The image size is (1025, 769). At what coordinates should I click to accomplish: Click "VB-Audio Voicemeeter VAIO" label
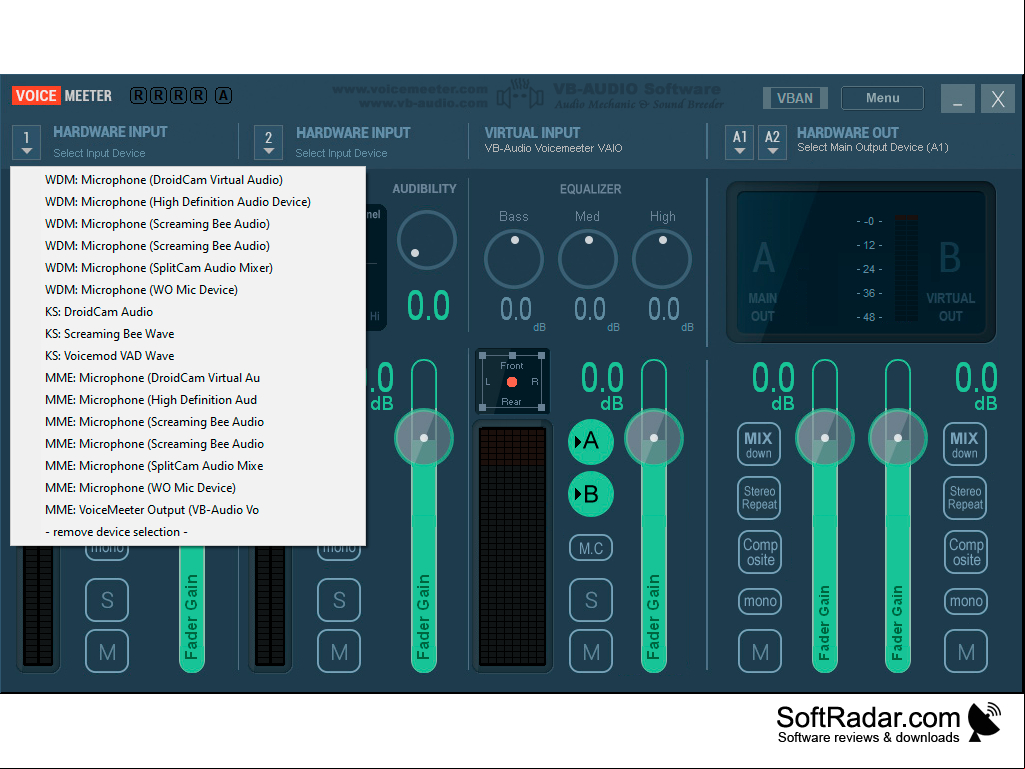tap(553, 148)
